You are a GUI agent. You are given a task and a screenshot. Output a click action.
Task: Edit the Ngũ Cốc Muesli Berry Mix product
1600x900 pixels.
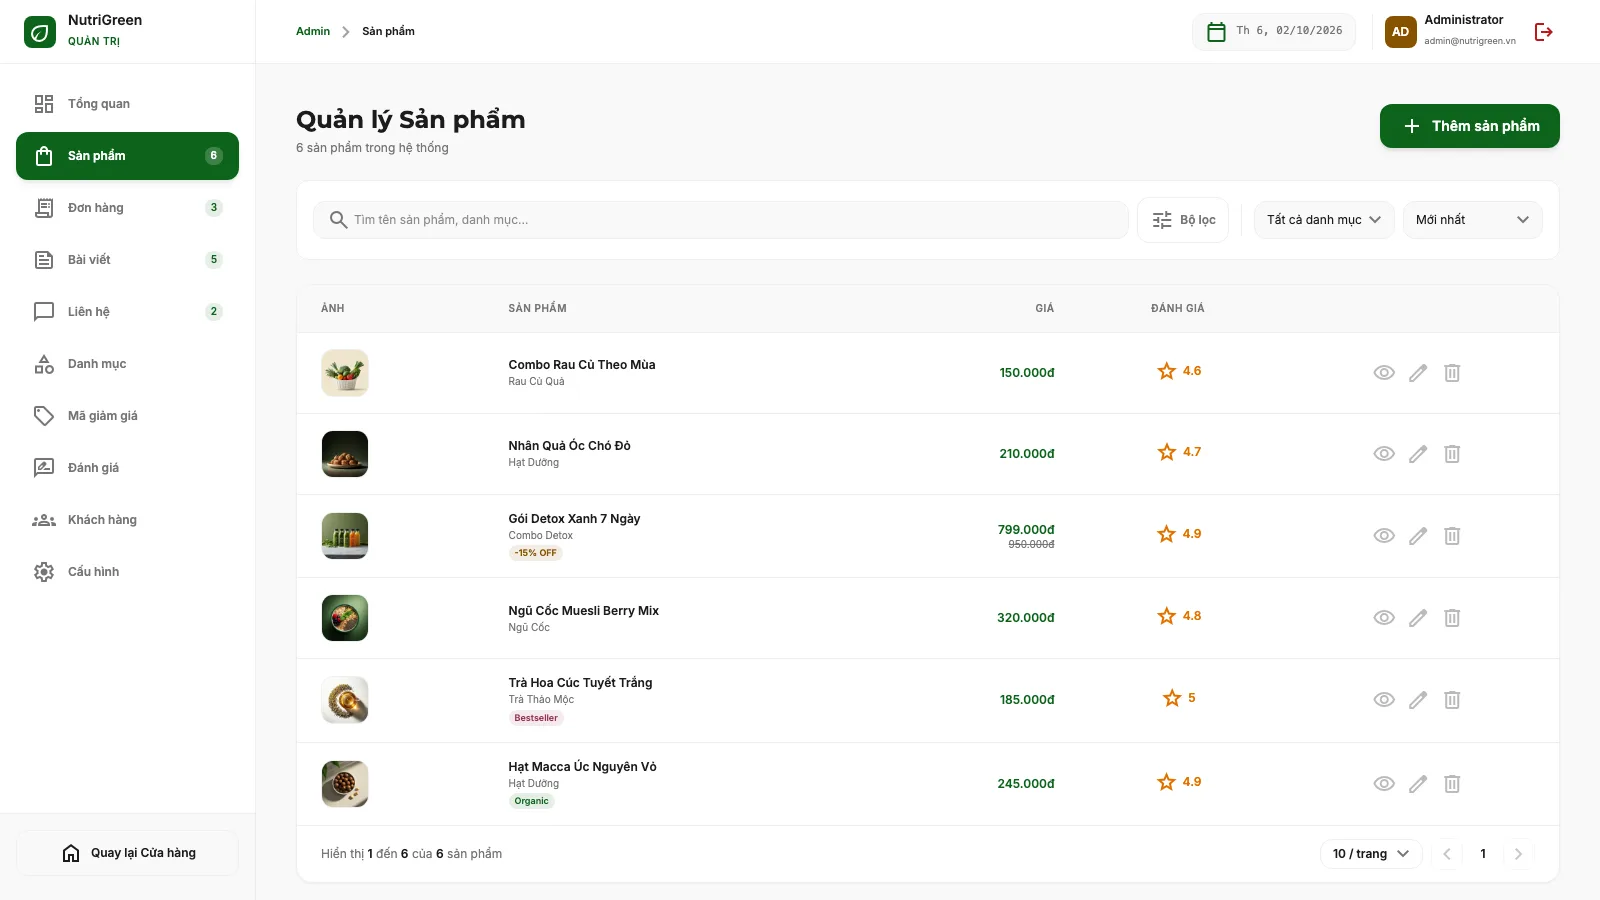pyautogui.click(x=1418, y=618)
